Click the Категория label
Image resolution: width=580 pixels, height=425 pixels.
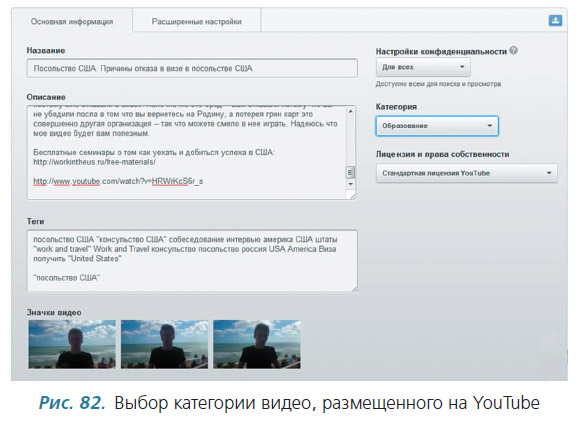[396, 107]
